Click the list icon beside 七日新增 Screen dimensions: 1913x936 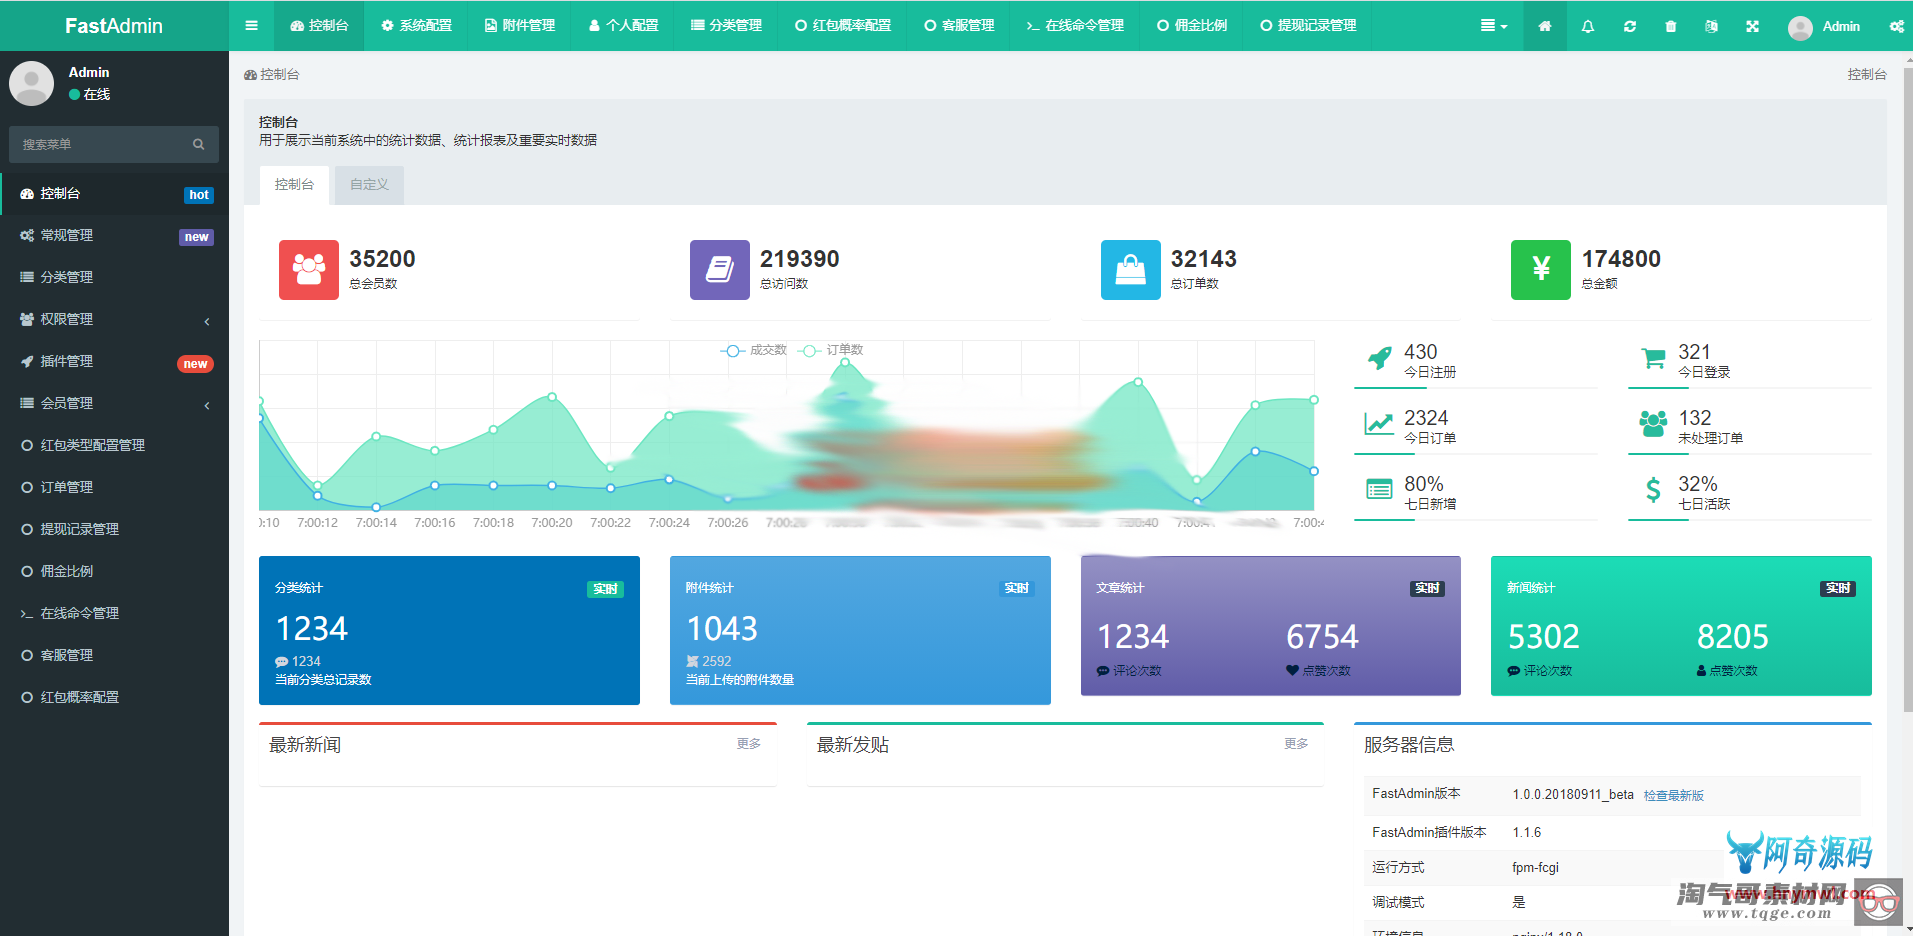point(1380,490)
